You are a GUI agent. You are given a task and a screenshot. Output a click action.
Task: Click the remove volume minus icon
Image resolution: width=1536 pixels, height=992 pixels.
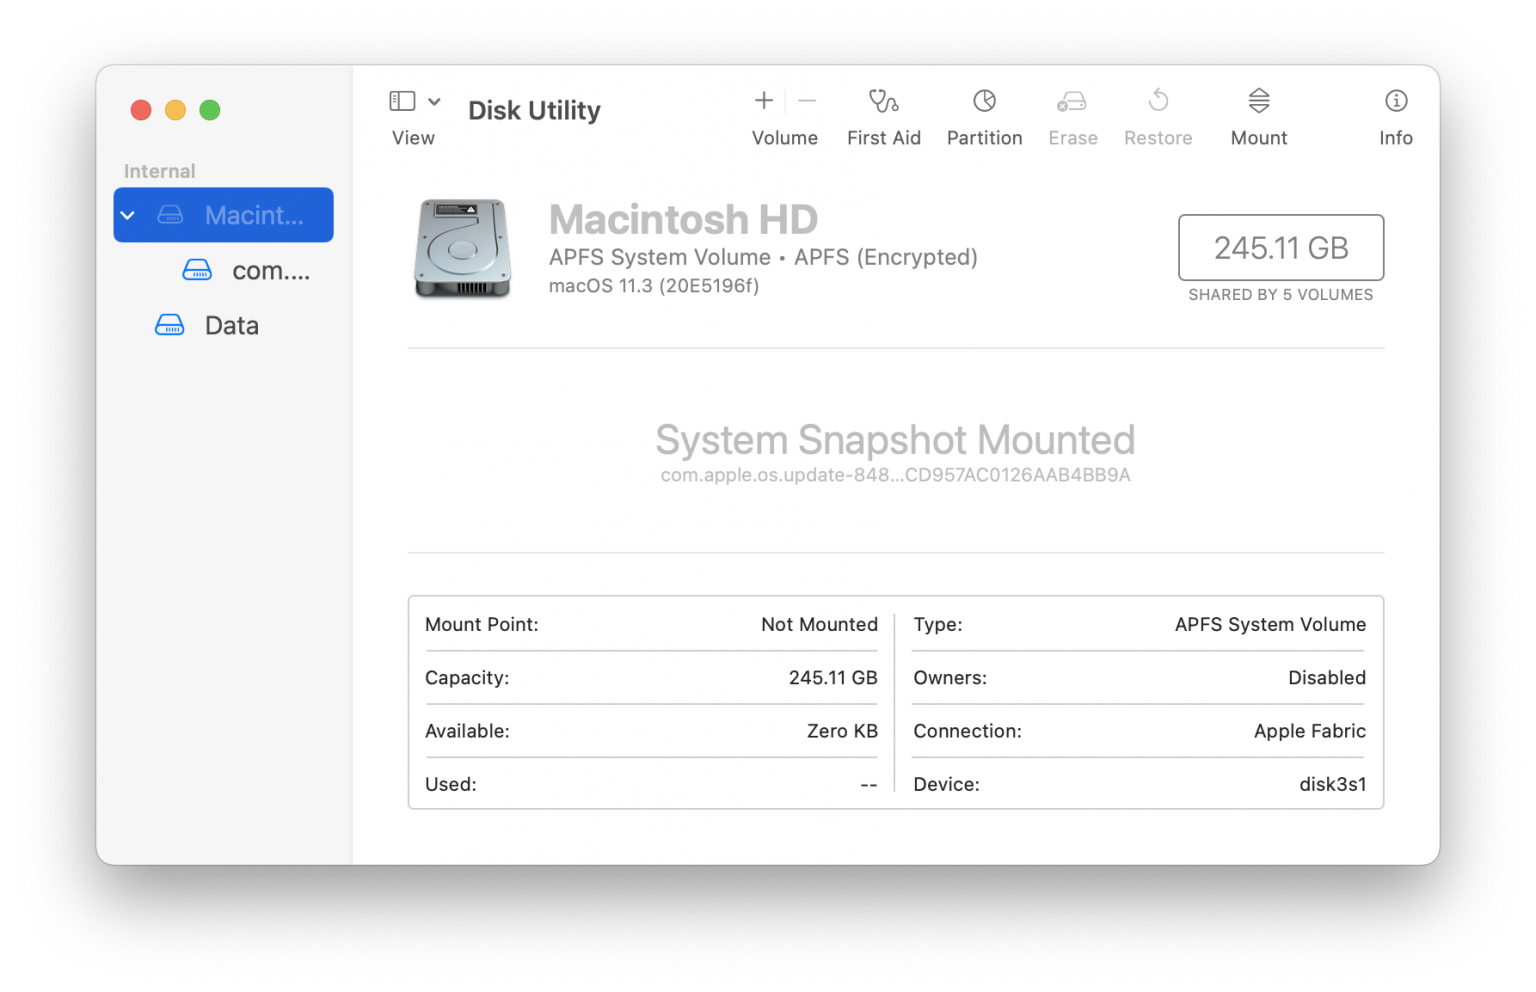point(806,101)
